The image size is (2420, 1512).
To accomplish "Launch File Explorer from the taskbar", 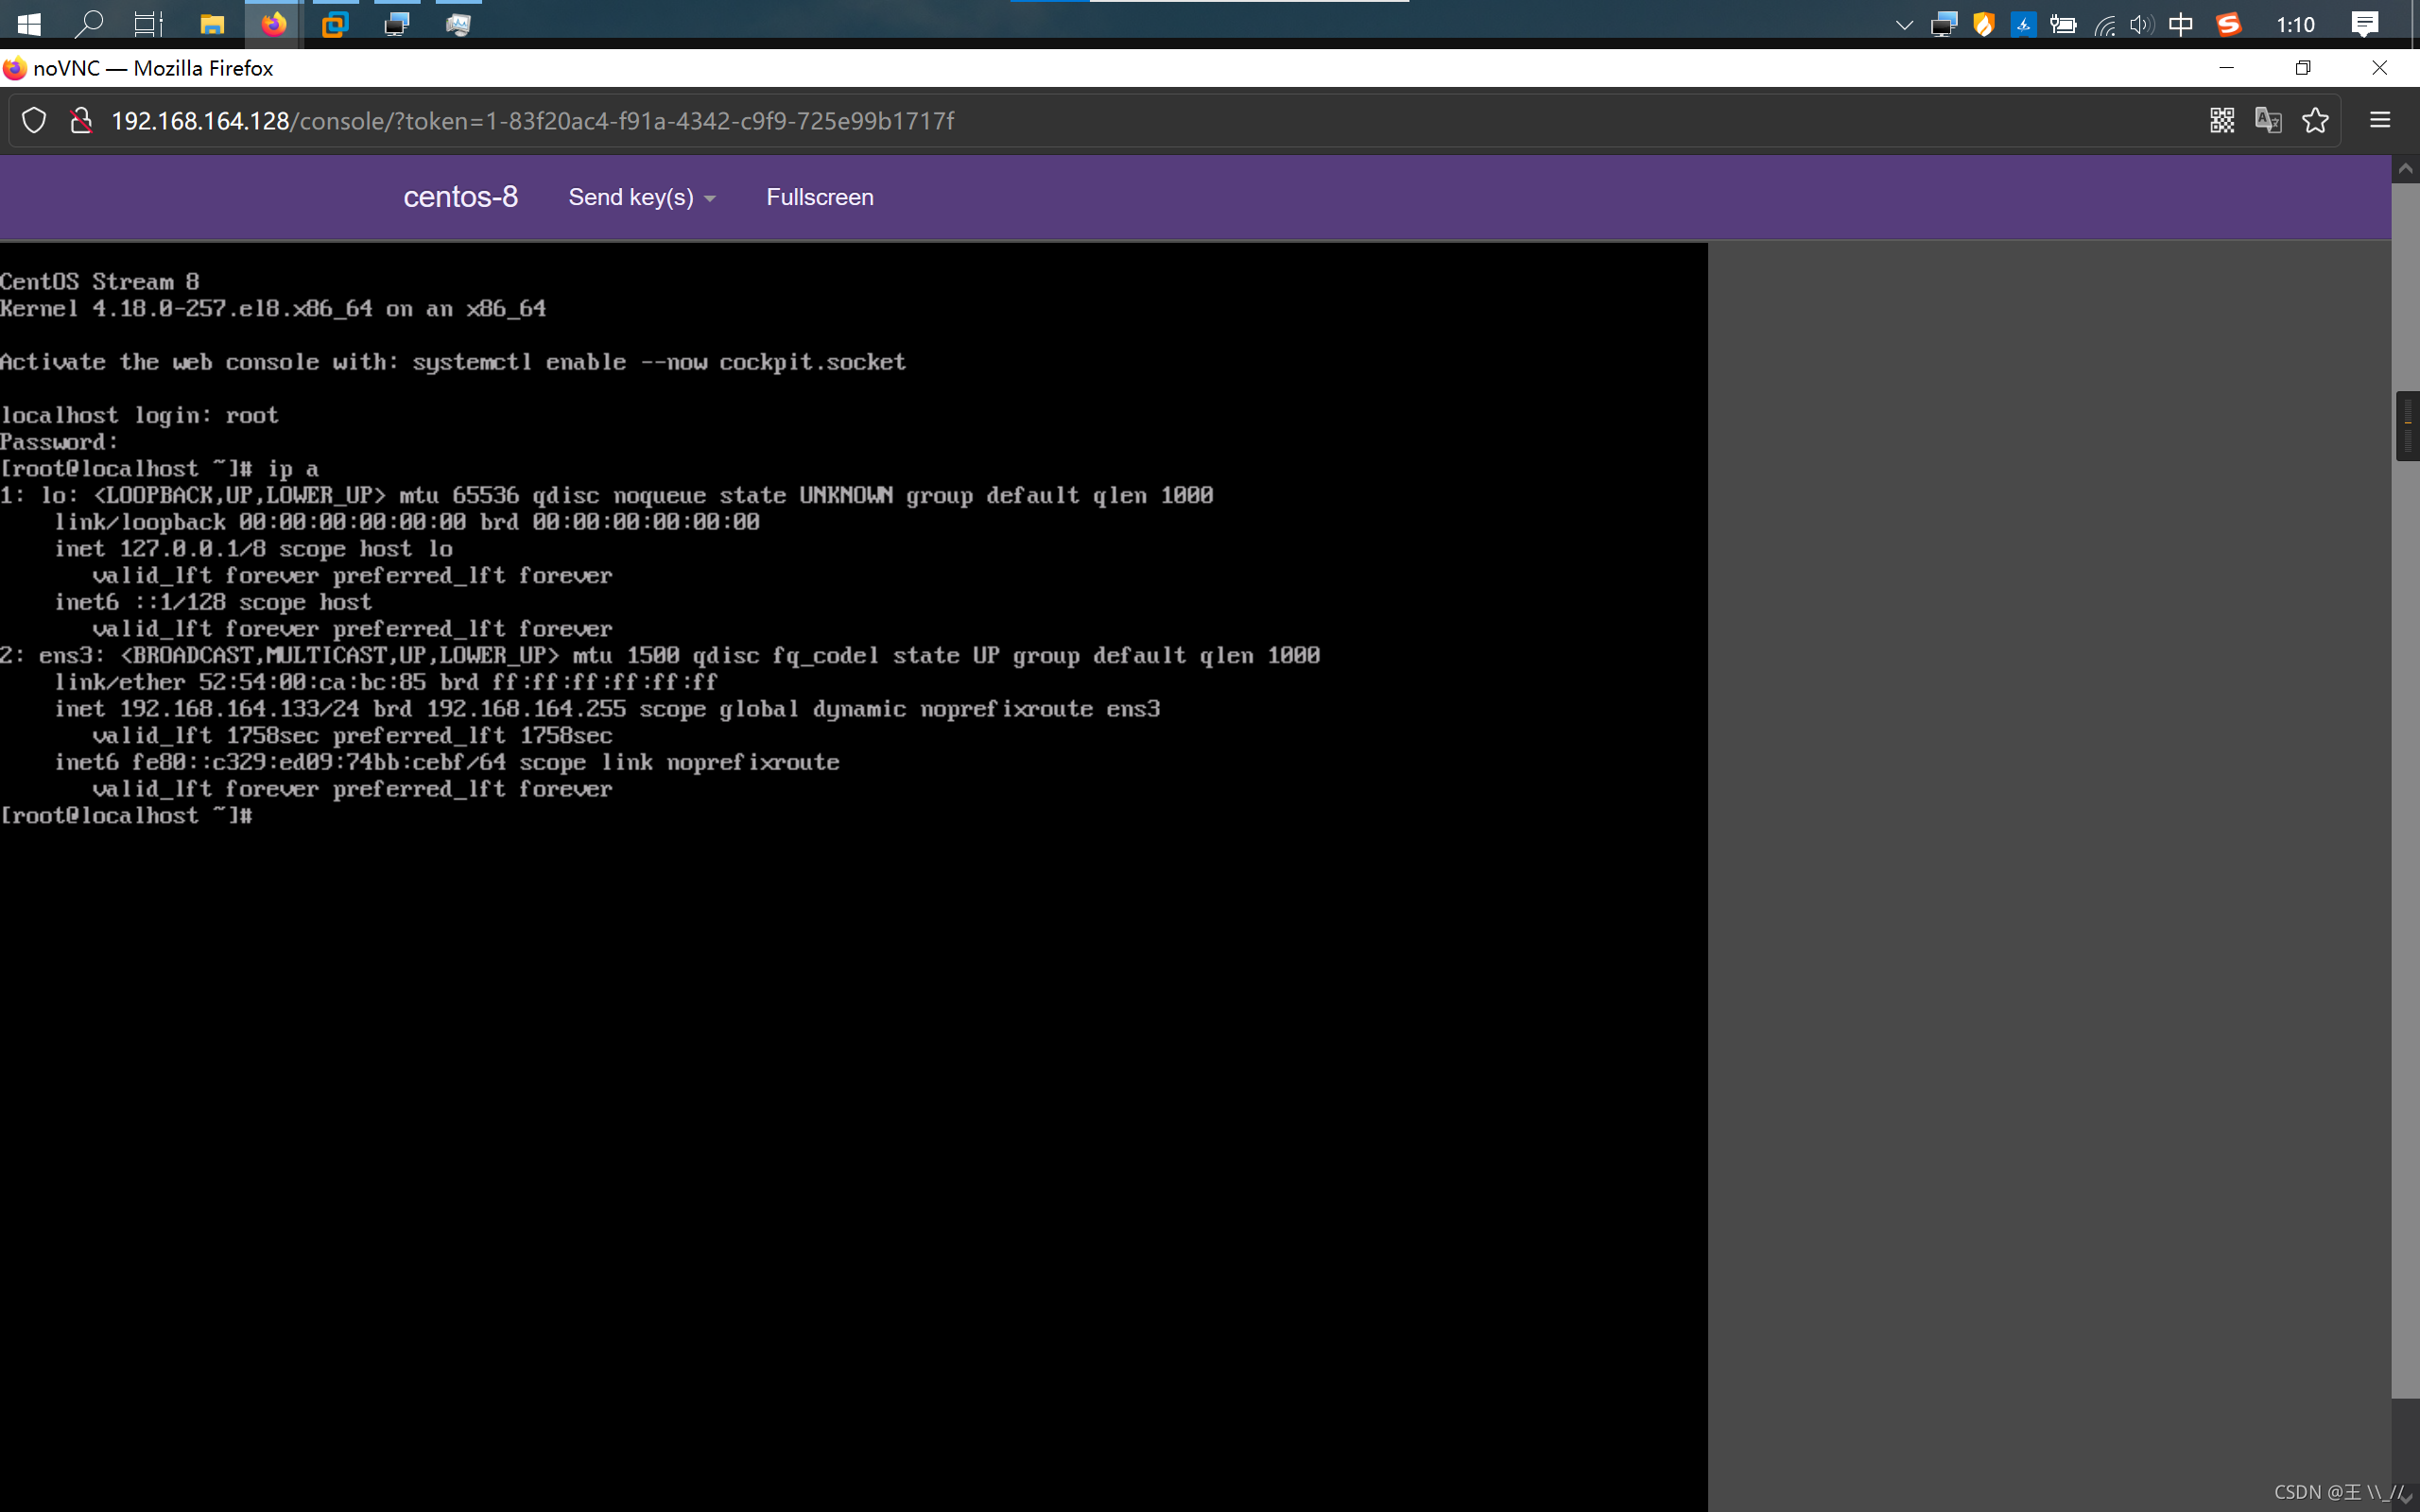I will 212,24.
